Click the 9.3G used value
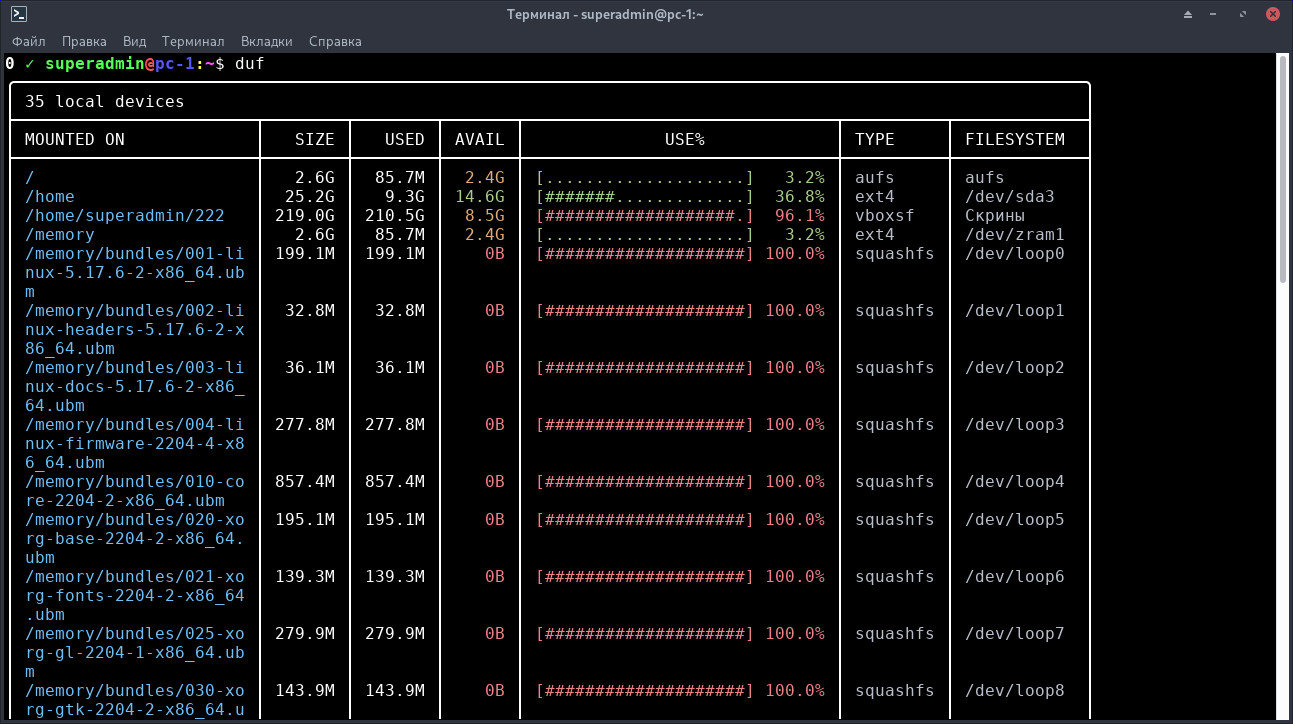Screen dimensions: 1293x724 [405, 196]
